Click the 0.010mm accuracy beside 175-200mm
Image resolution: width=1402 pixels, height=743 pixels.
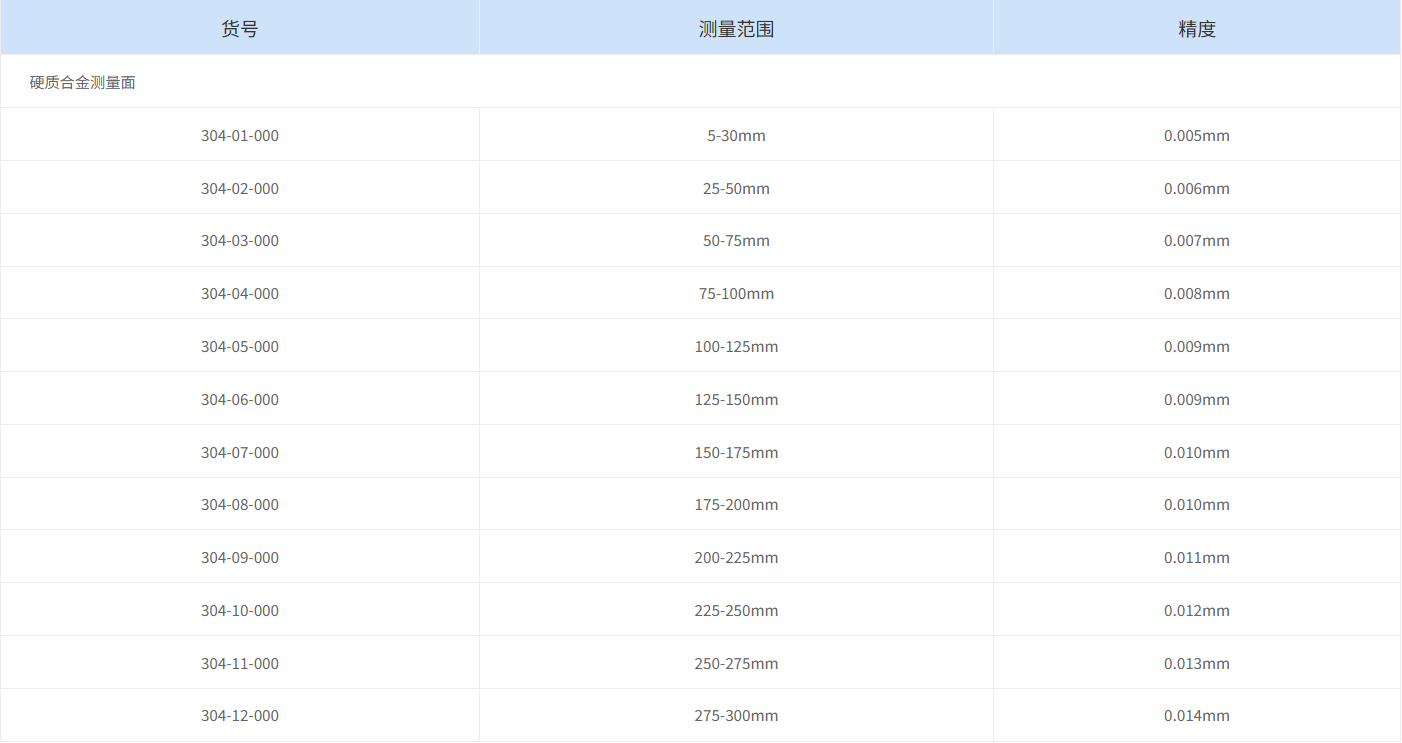[1196, 504]
